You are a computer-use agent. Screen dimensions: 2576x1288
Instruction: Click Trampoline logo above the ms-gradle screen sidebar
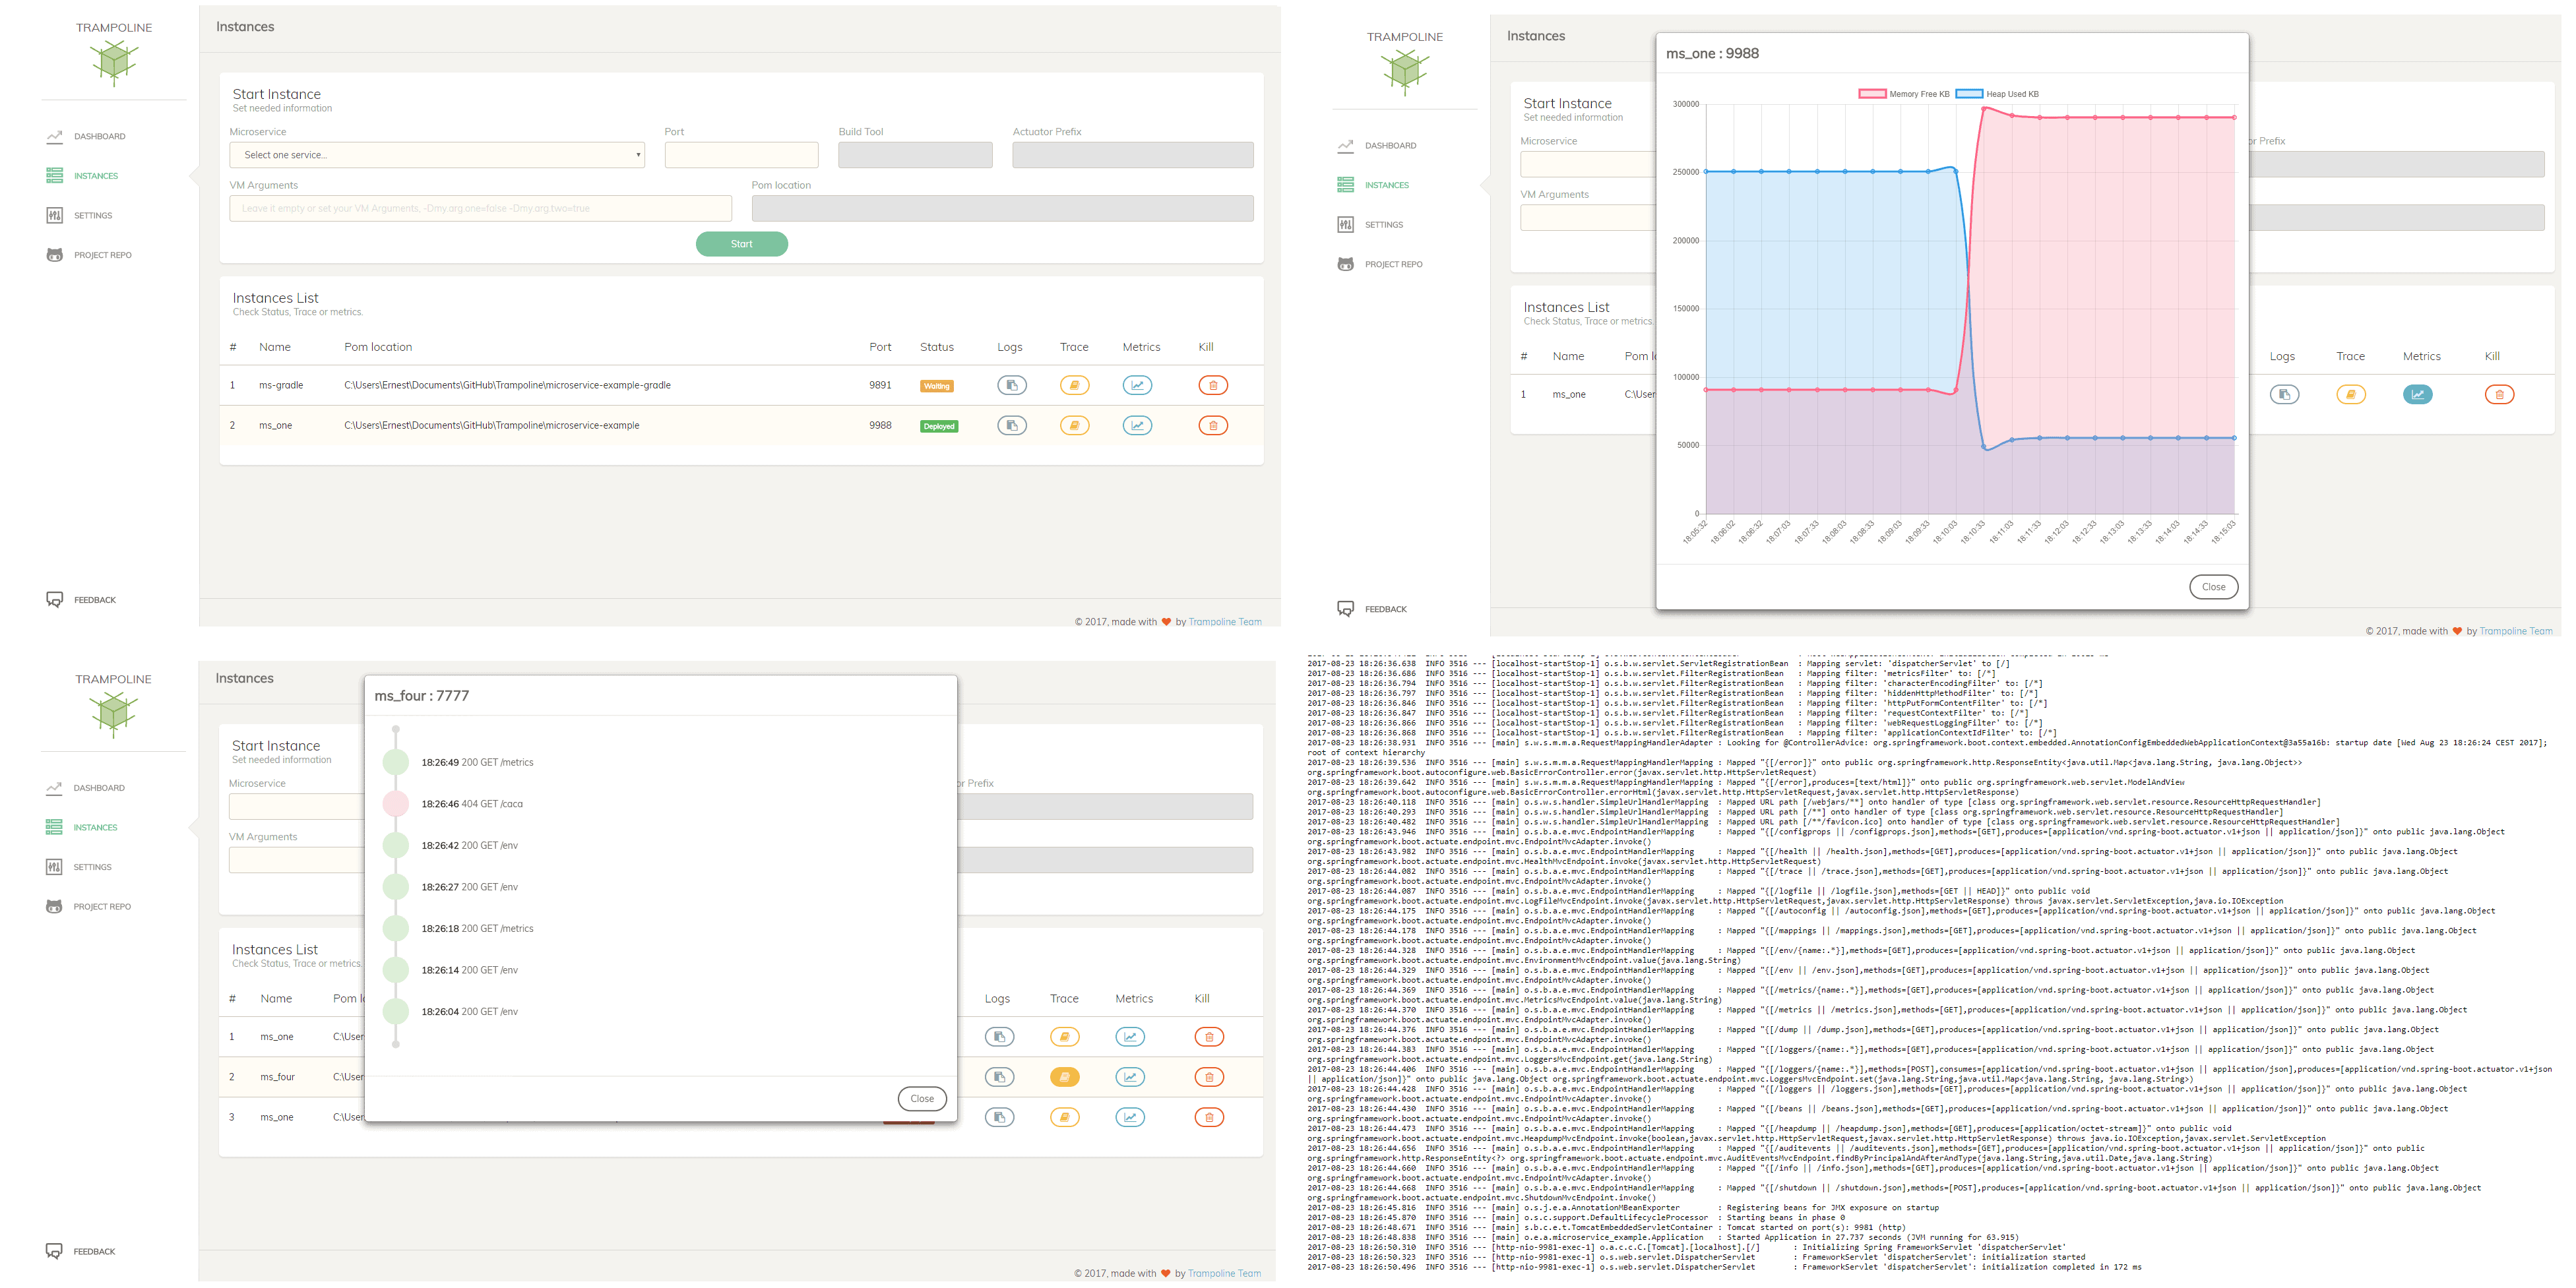pos(114,63)
